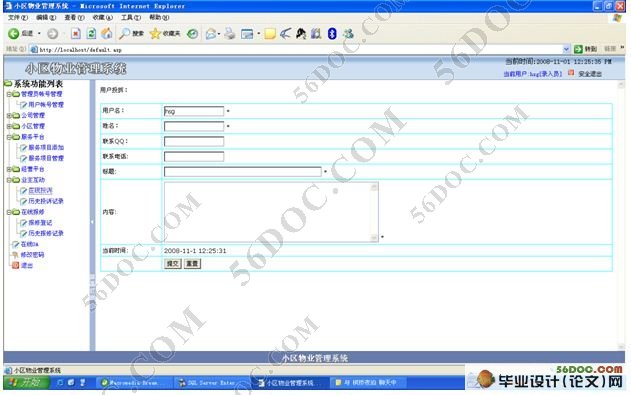Viewport: 631px width, 395px height.
Task: Collapse the 业主互动 tree node
Action: click(8, 180)
